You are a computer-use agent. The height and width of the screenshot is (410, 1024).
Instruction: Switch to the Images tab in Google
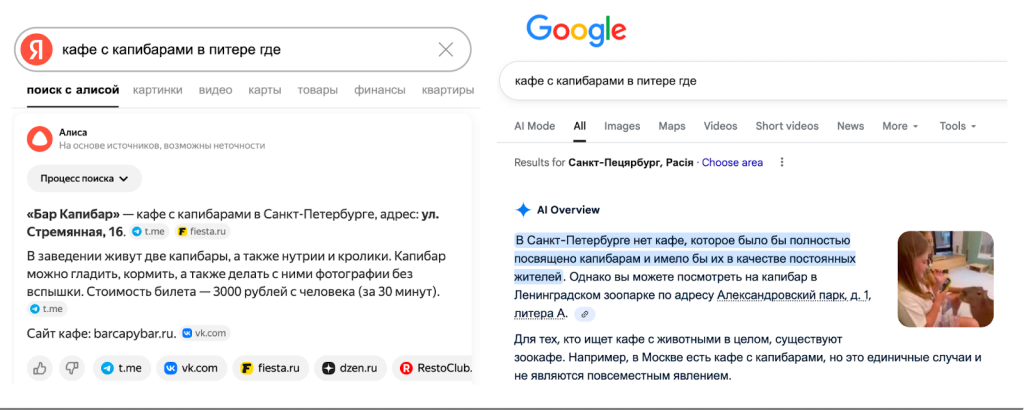point(622,126)
